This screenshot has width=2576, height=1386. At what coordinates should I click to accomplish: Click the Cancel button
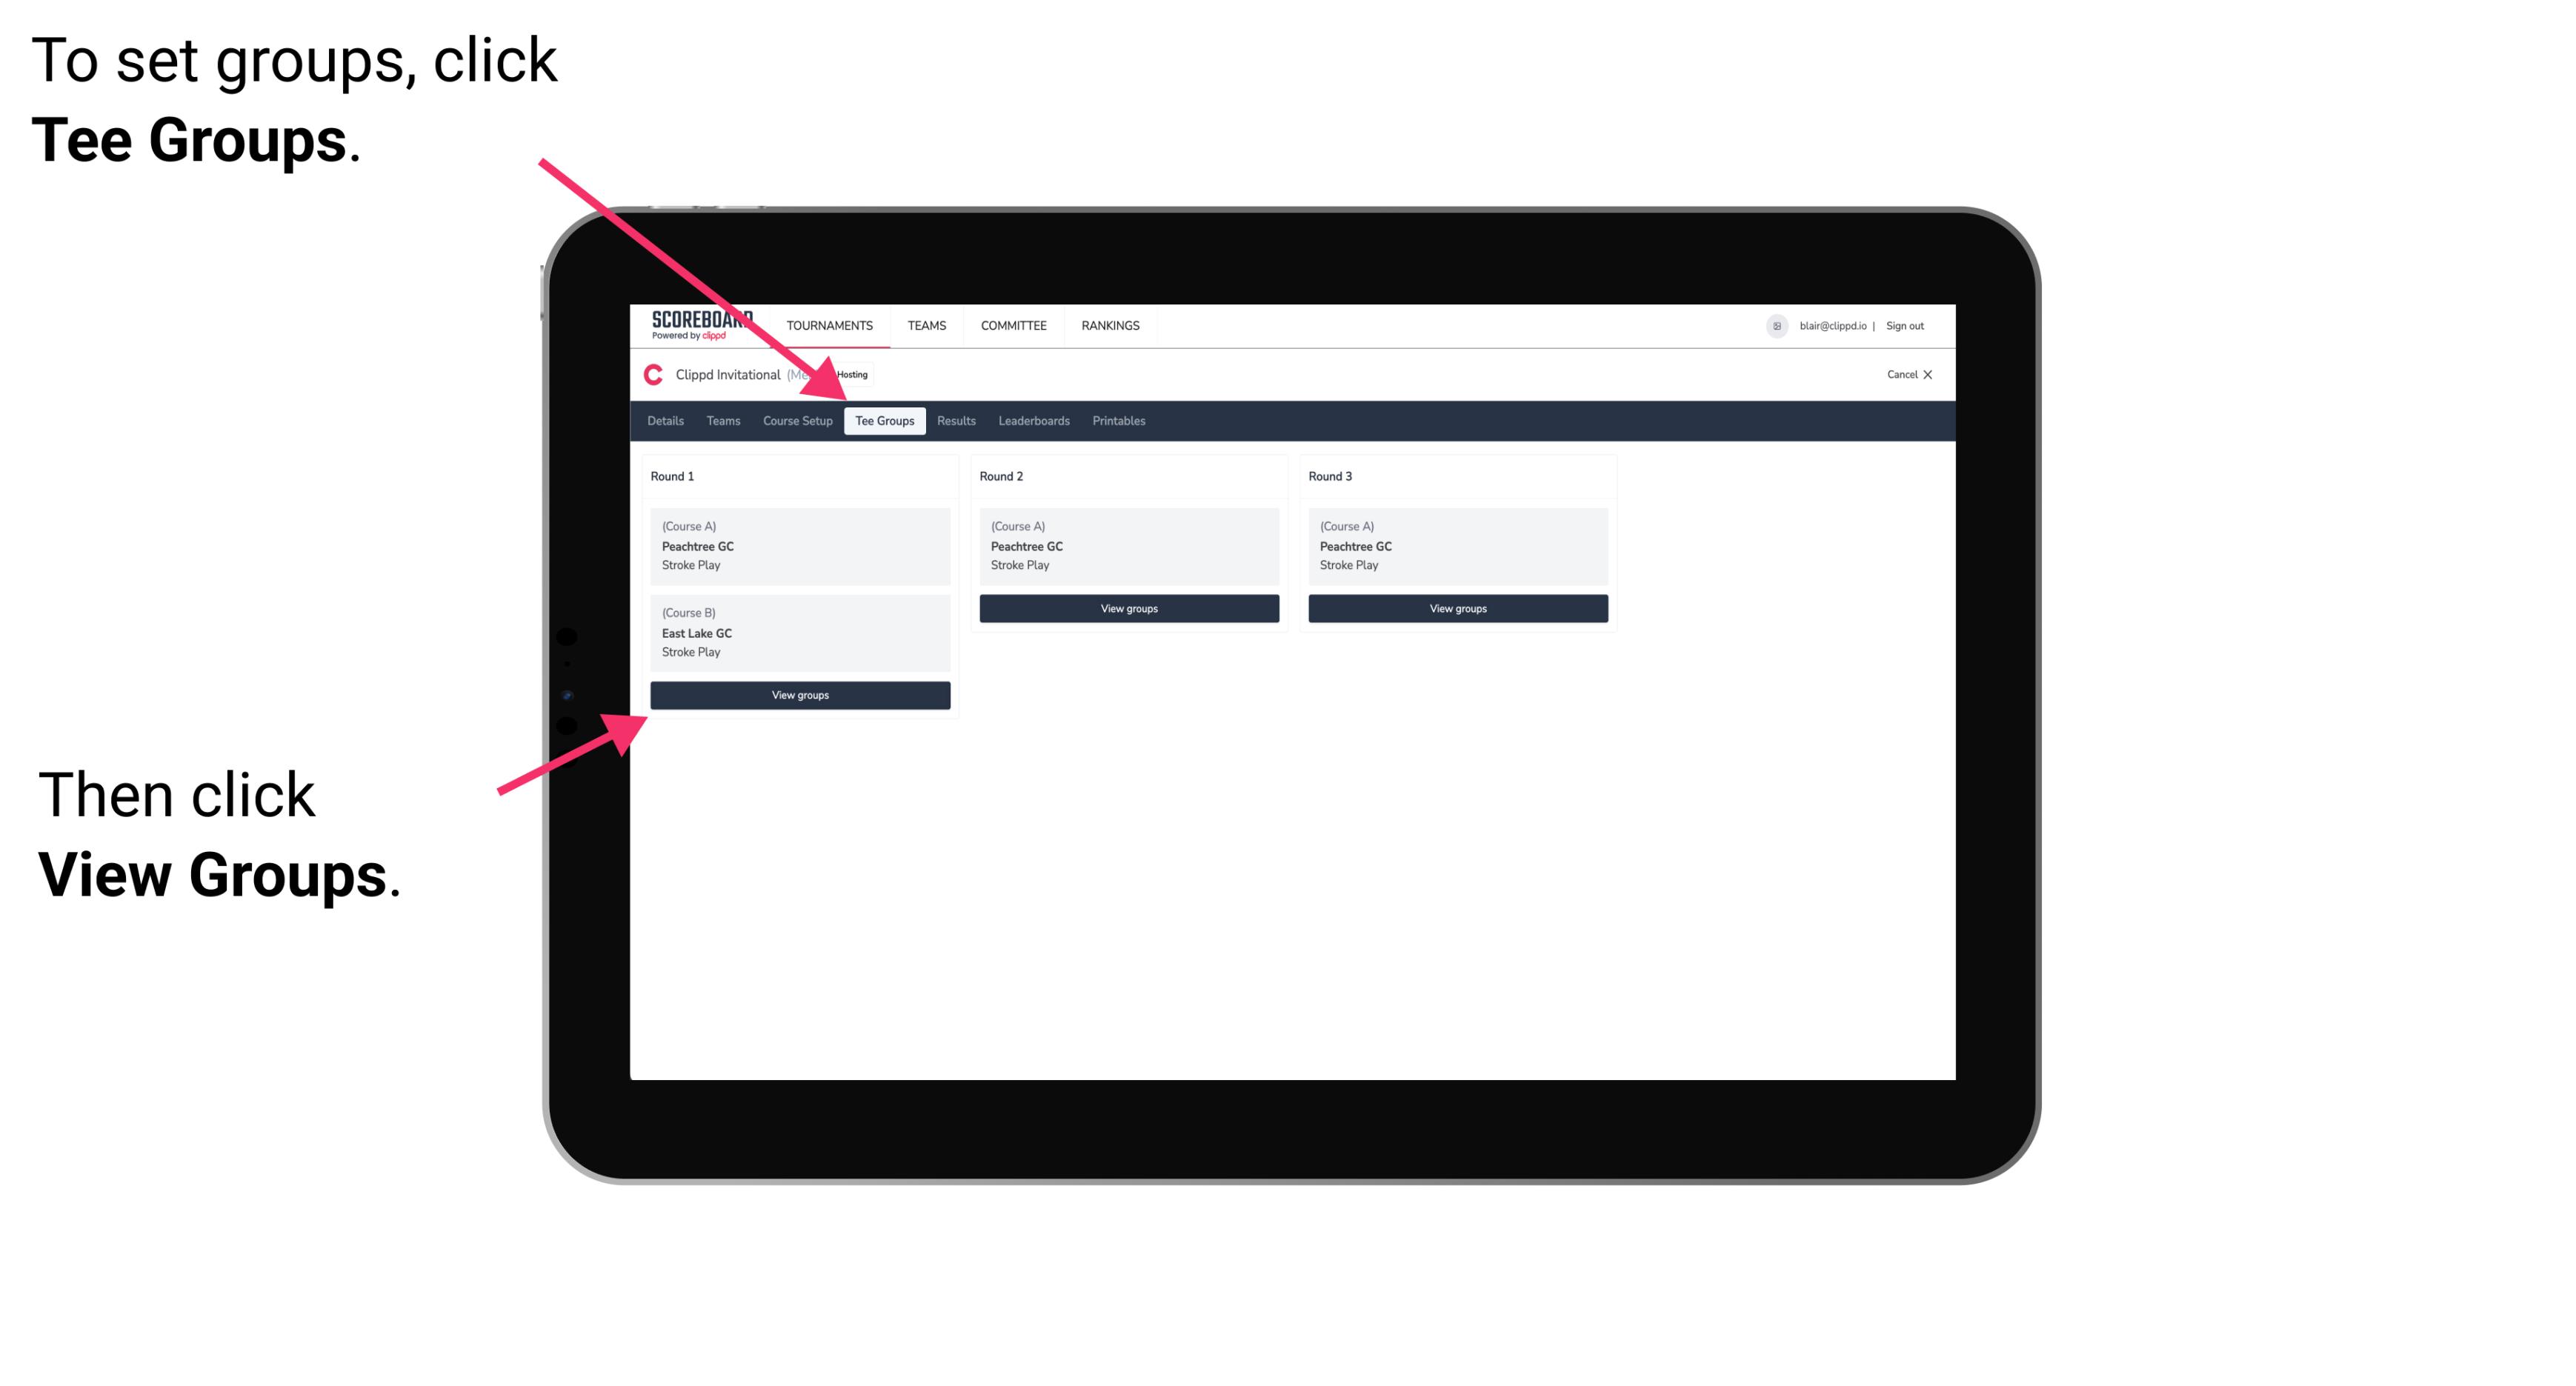pyautogui.click(x=1908, y=374)
